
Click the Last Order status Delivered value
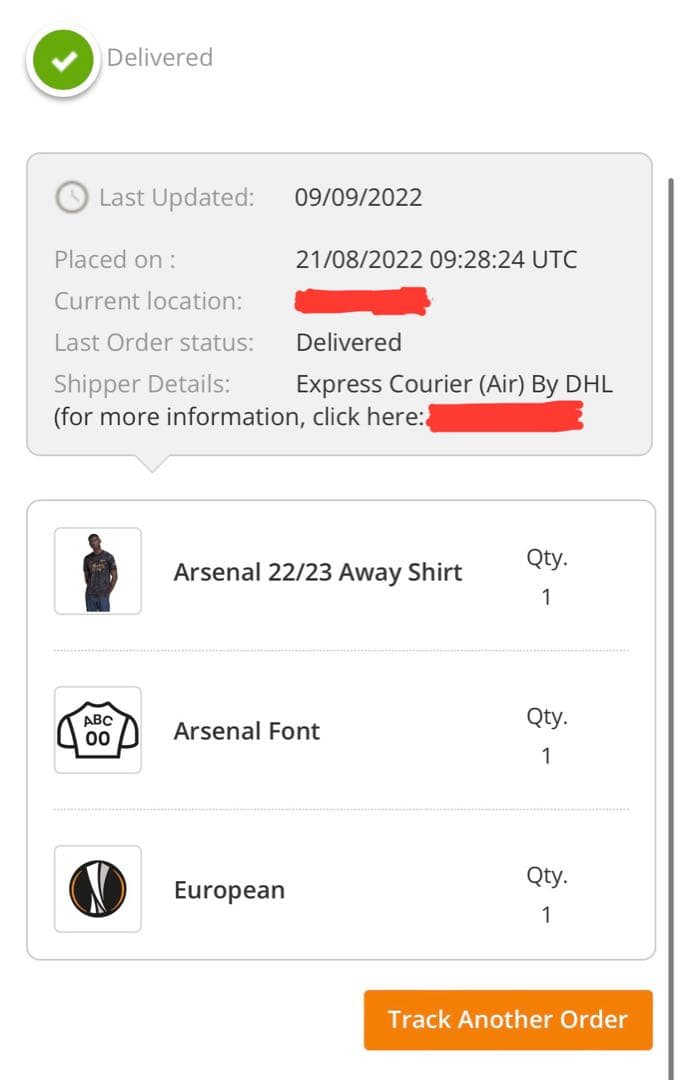349,342
